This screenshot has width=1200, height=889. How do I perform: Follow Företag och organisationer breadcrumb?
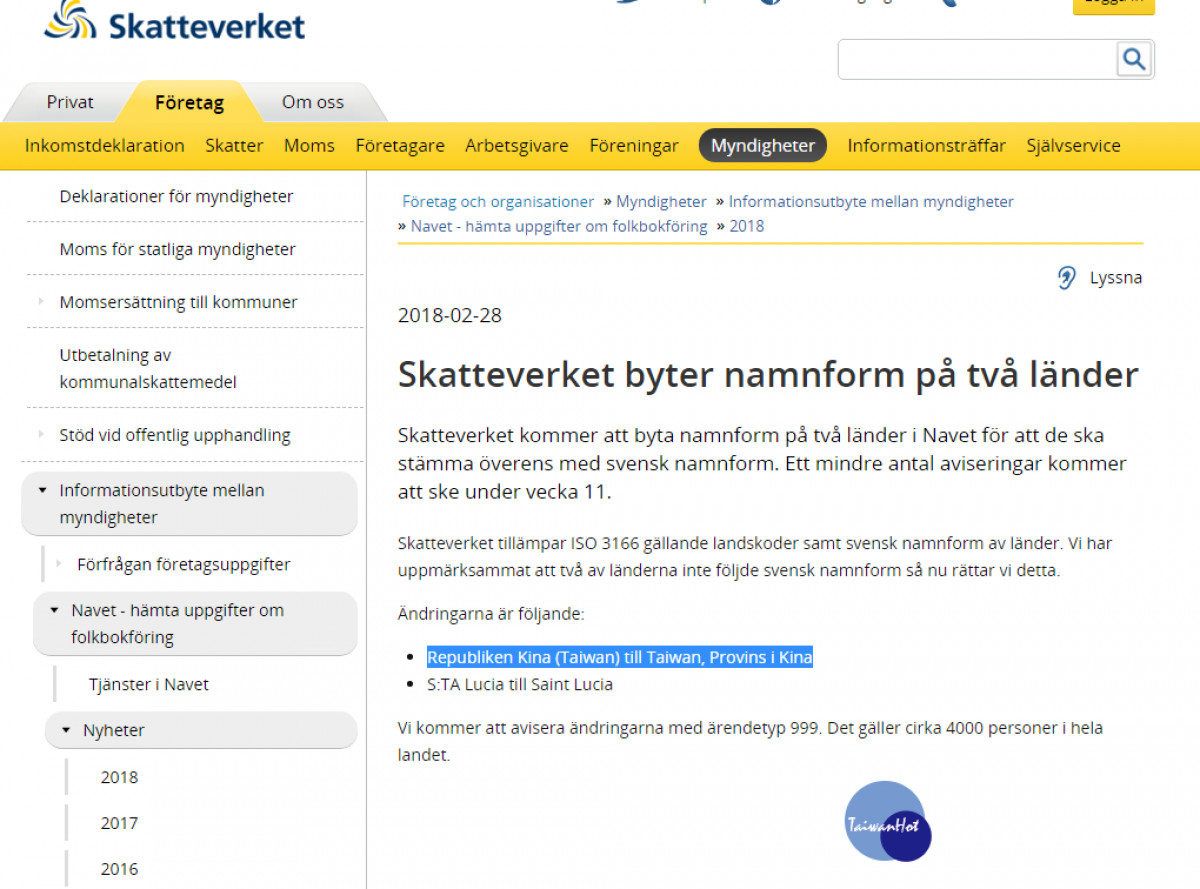tap(498, 202)
